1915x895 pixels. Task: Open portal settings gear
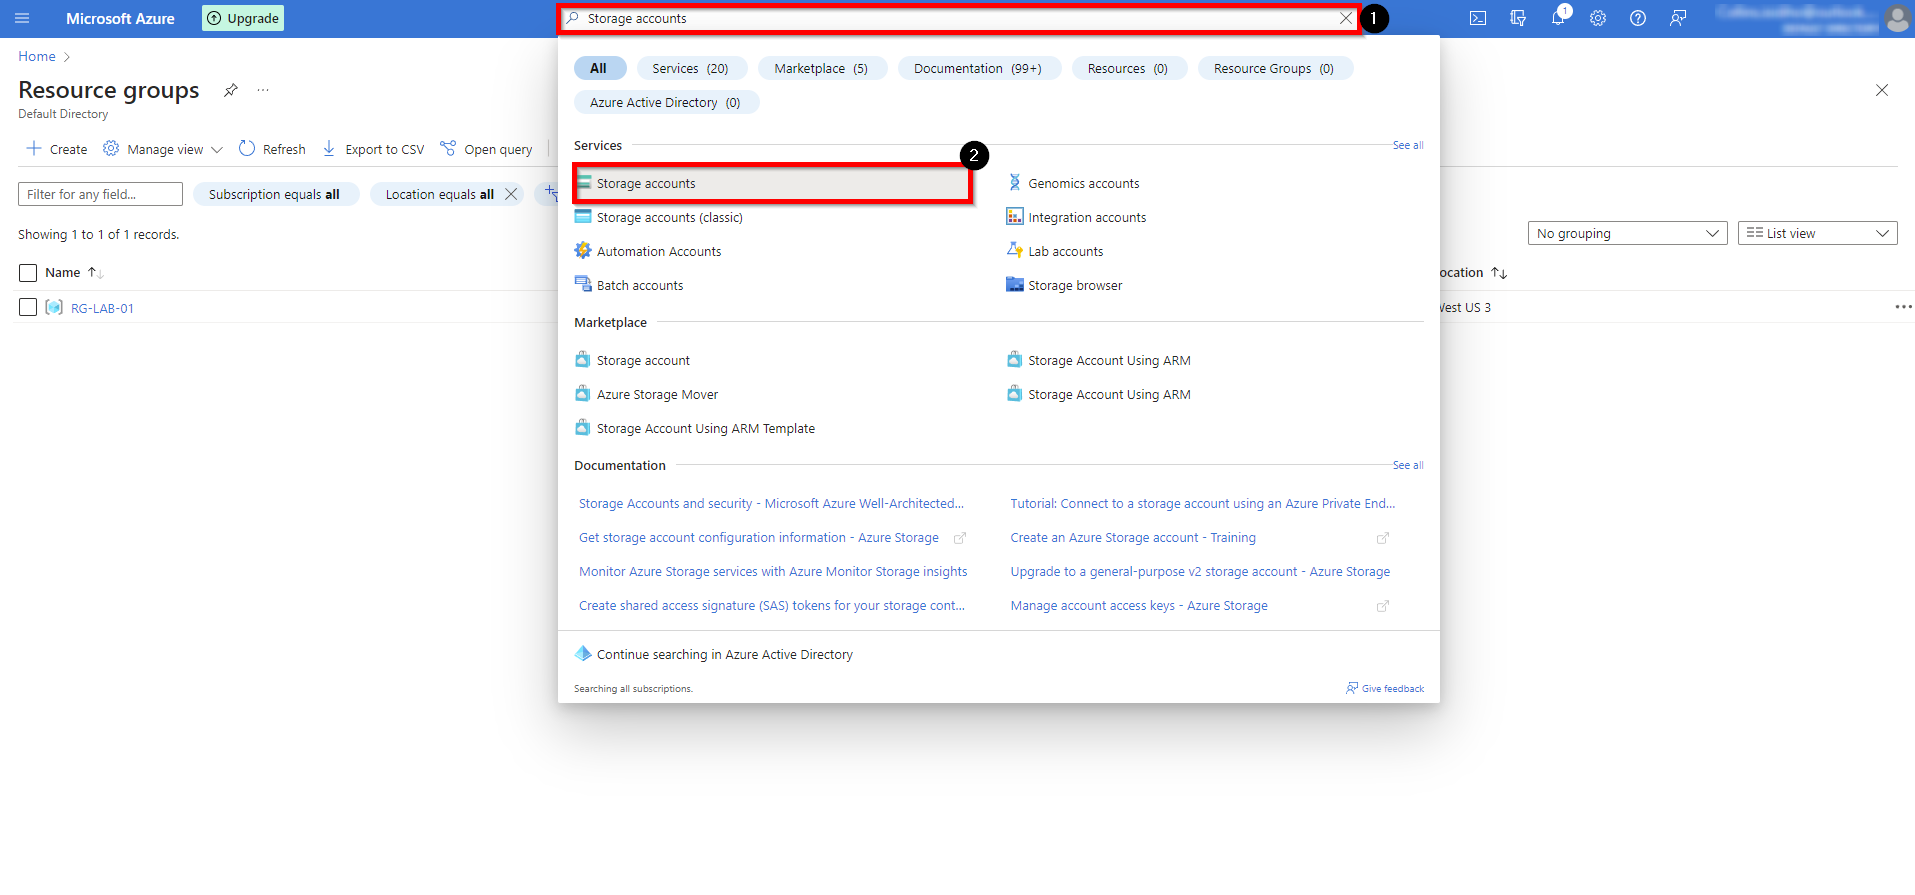coord(1598,18)
